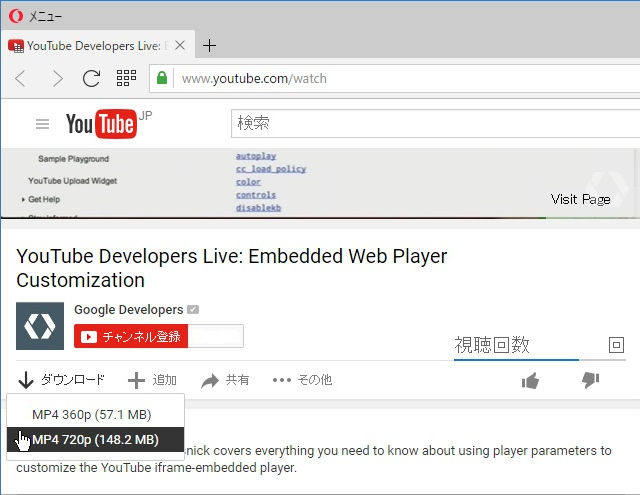Open Google Developers channel avatar

(x=40, y=326)
